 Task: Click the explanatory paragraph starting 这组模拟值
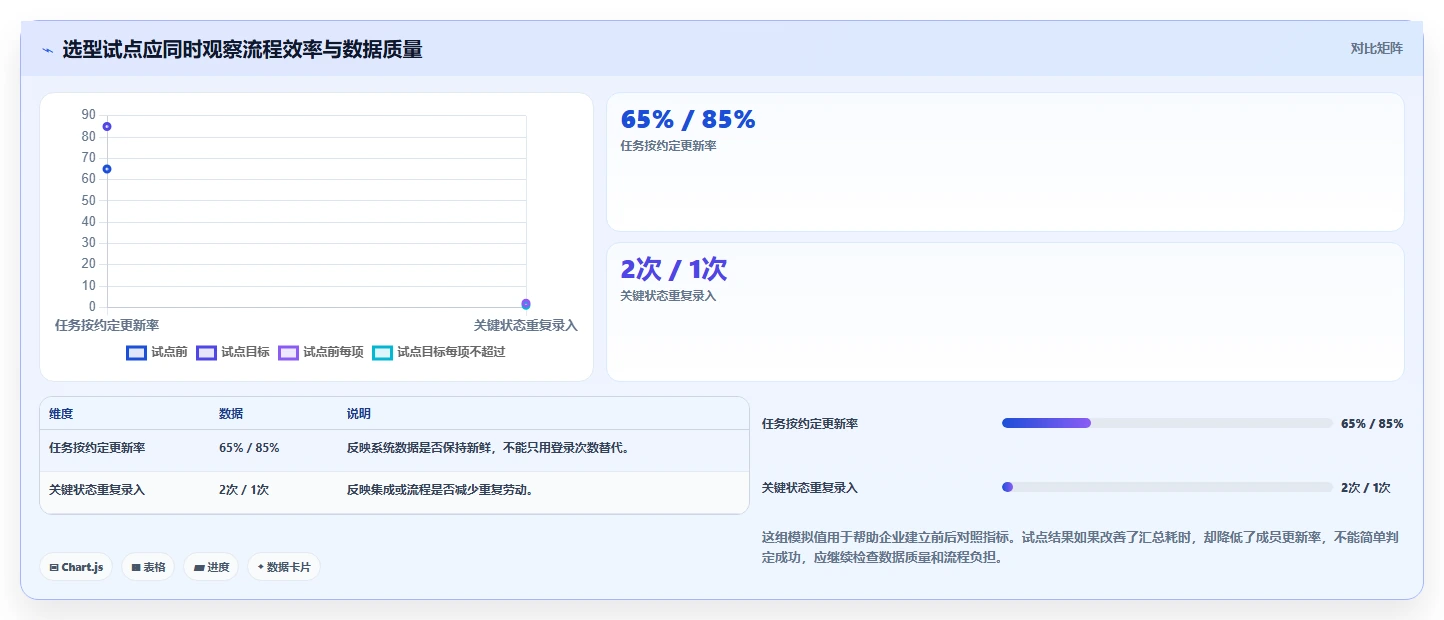click(x=1082, y=547)
